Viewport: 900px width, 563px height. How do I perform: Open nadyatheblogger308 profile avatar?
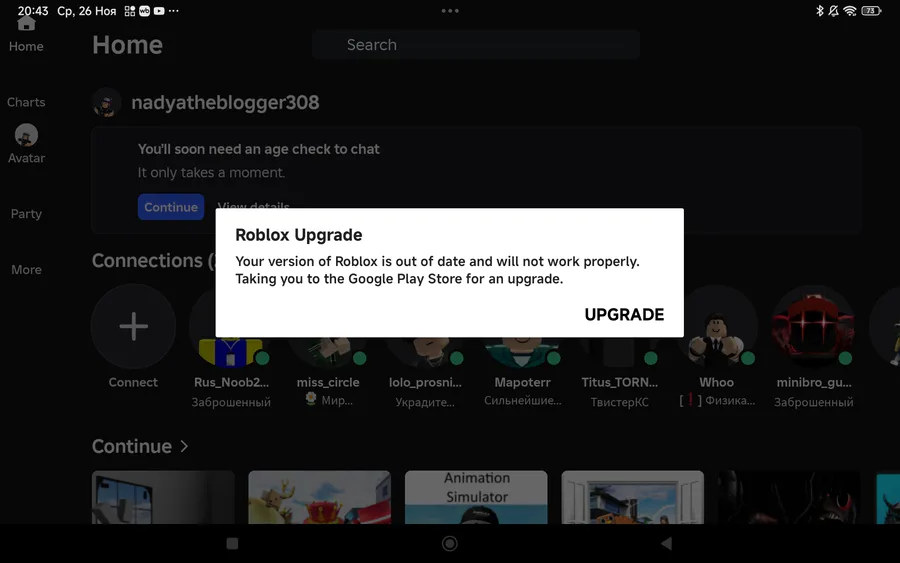[106, 103]
